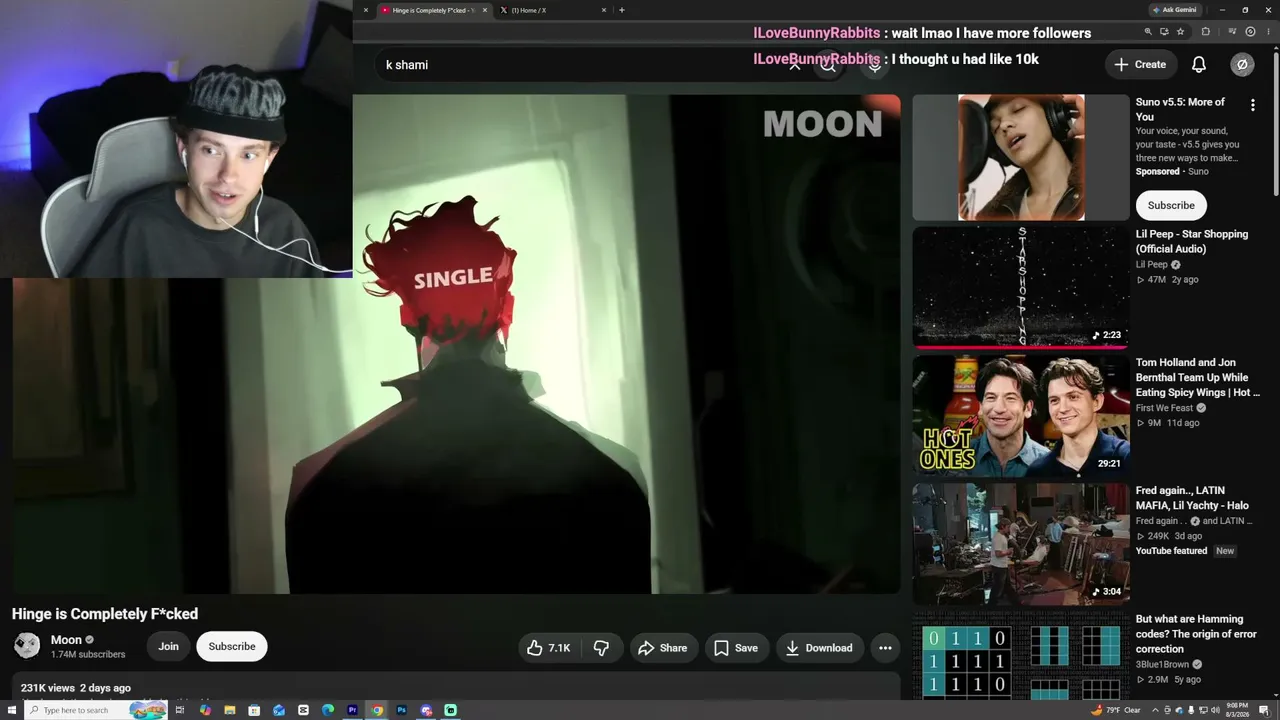The width and height of the screenshot is (1280, 720).
Task: Open Moon channel avatar
Action: [x=27, y=646]
